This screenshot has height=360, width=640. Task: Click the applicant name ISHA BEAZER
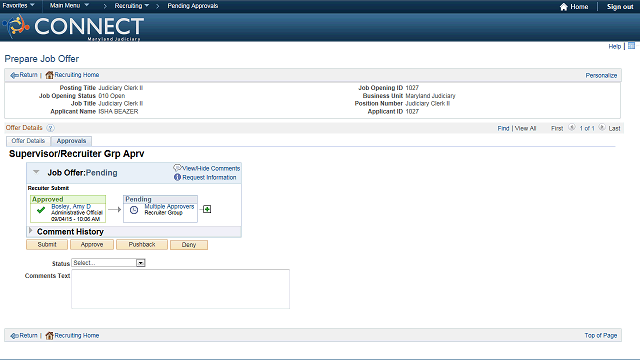click(x=118, y=111)
